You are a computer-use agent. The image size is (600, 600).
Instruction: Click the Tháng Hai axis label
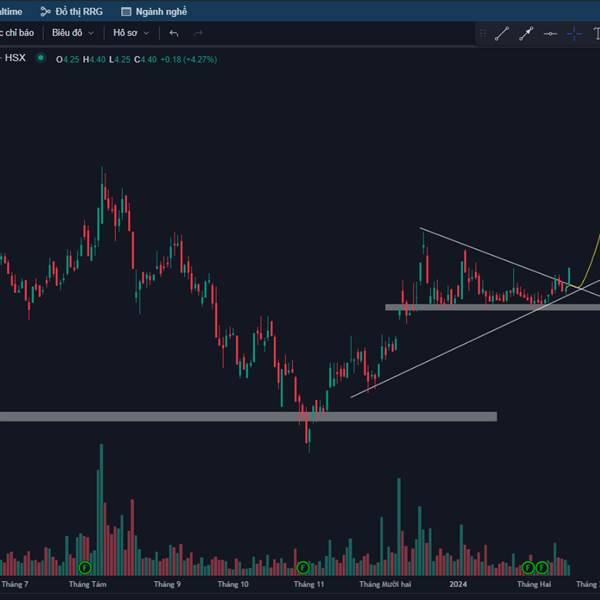click(534, 584)
